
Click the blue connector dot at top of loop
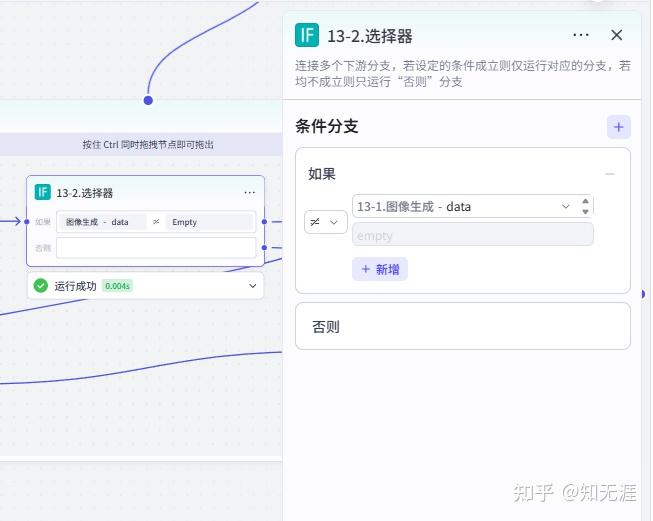point(148,100)
